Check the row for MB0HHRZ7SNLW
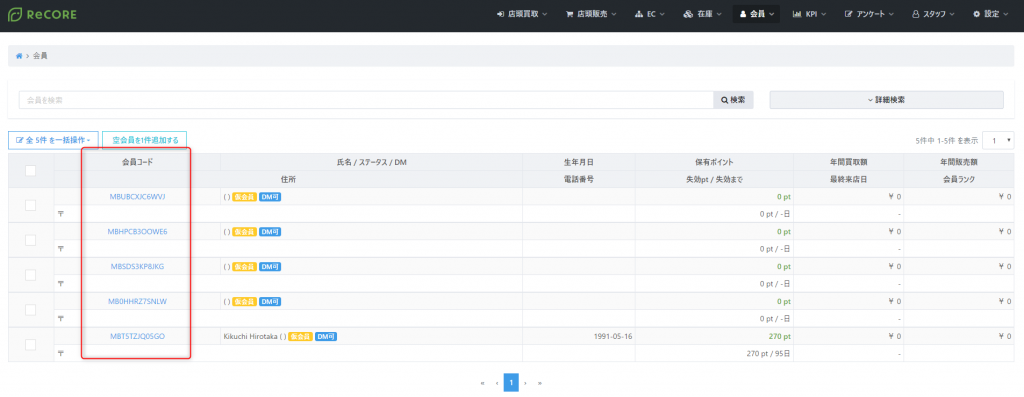This screenshot has height=397, width=1024. point(31,310)
